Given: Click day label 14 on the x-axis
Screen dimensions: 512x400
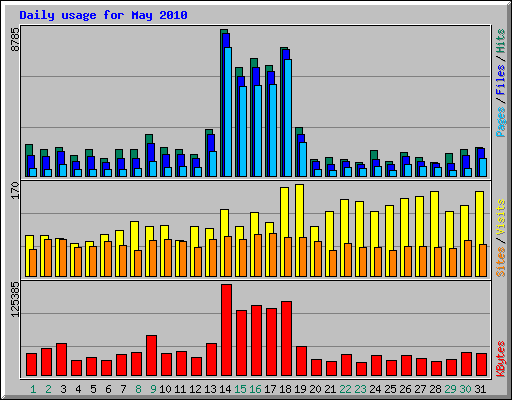Looking at the screenshot, I should coord(225,389).
